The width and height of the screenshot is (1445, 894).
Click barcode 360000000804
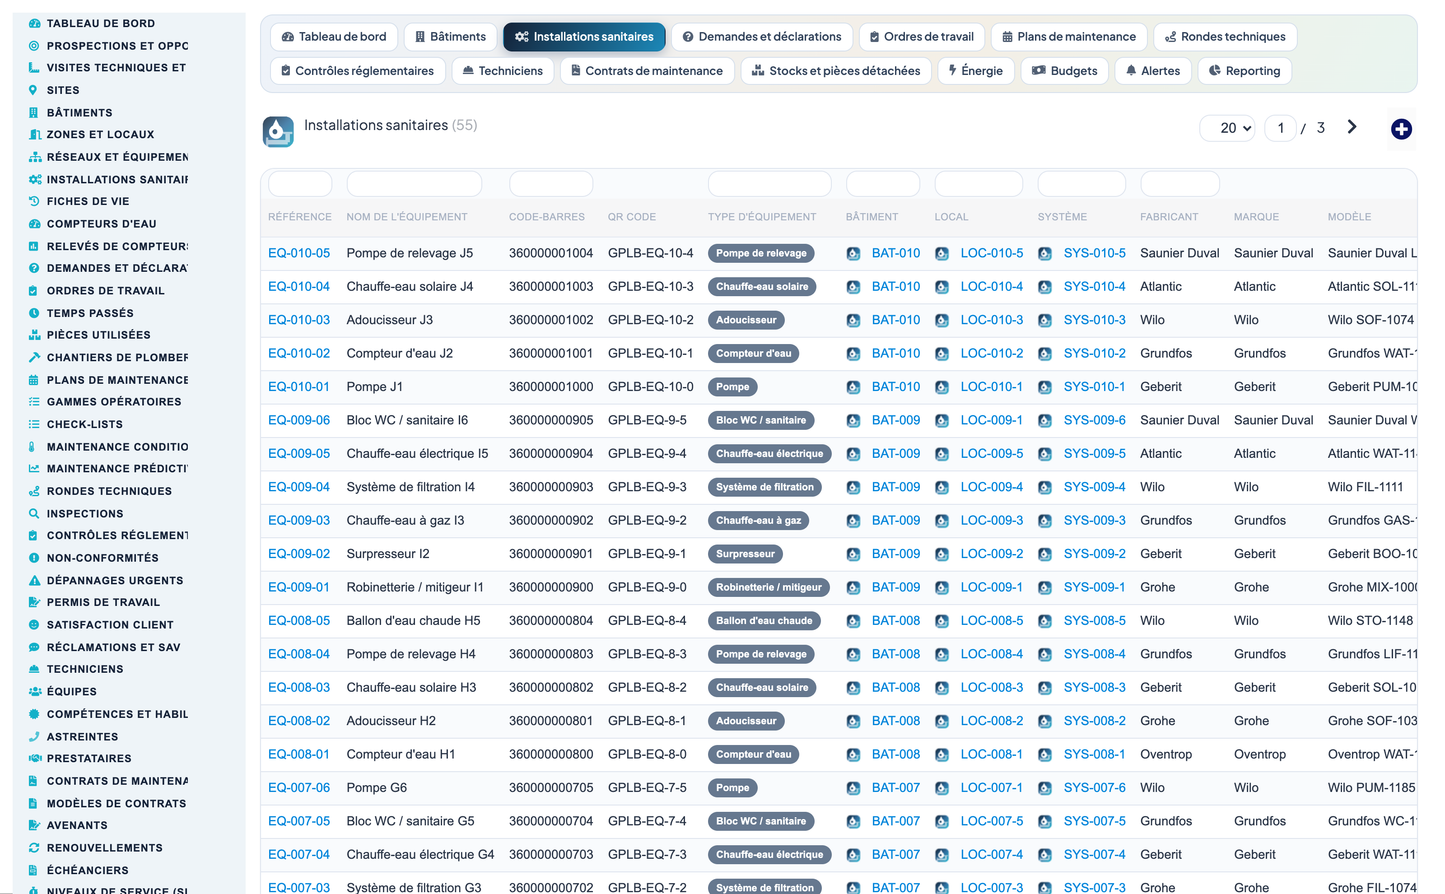pos(551,621)
